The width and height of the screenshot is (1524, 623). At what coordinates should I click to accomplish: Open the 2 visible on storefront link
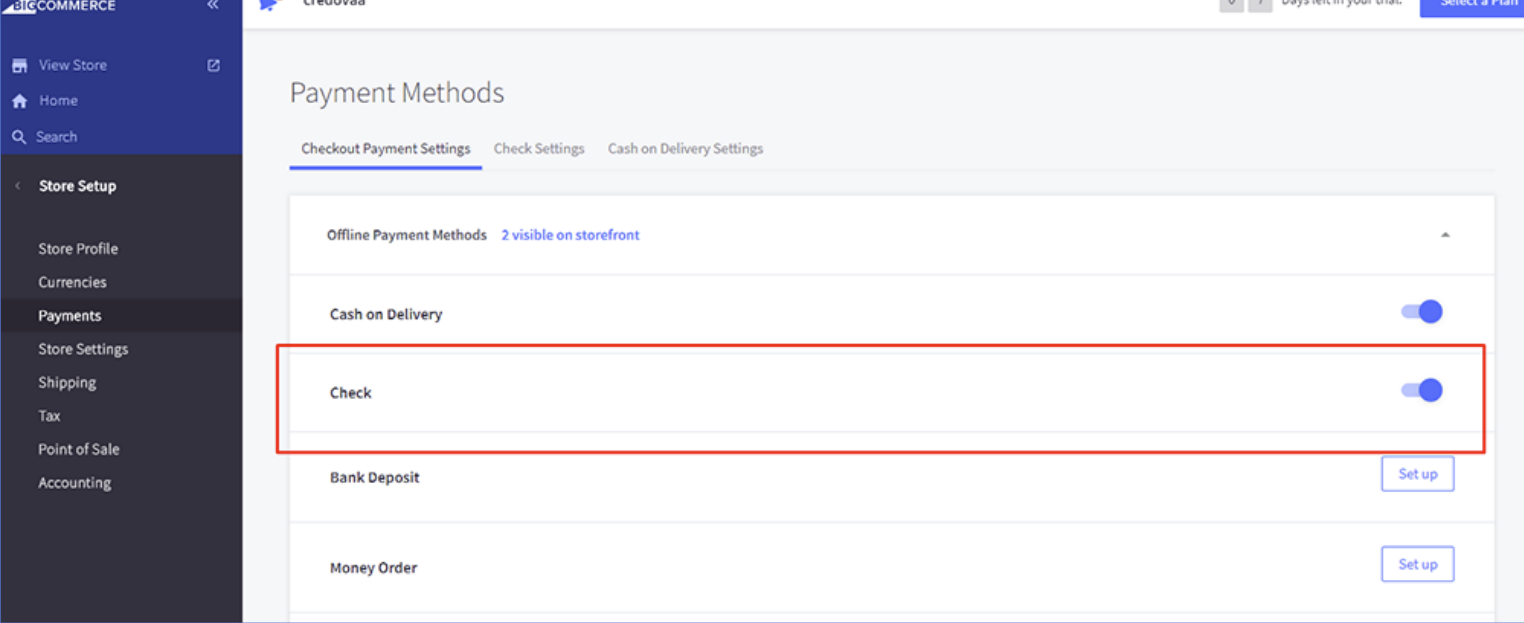coord(570,235)
